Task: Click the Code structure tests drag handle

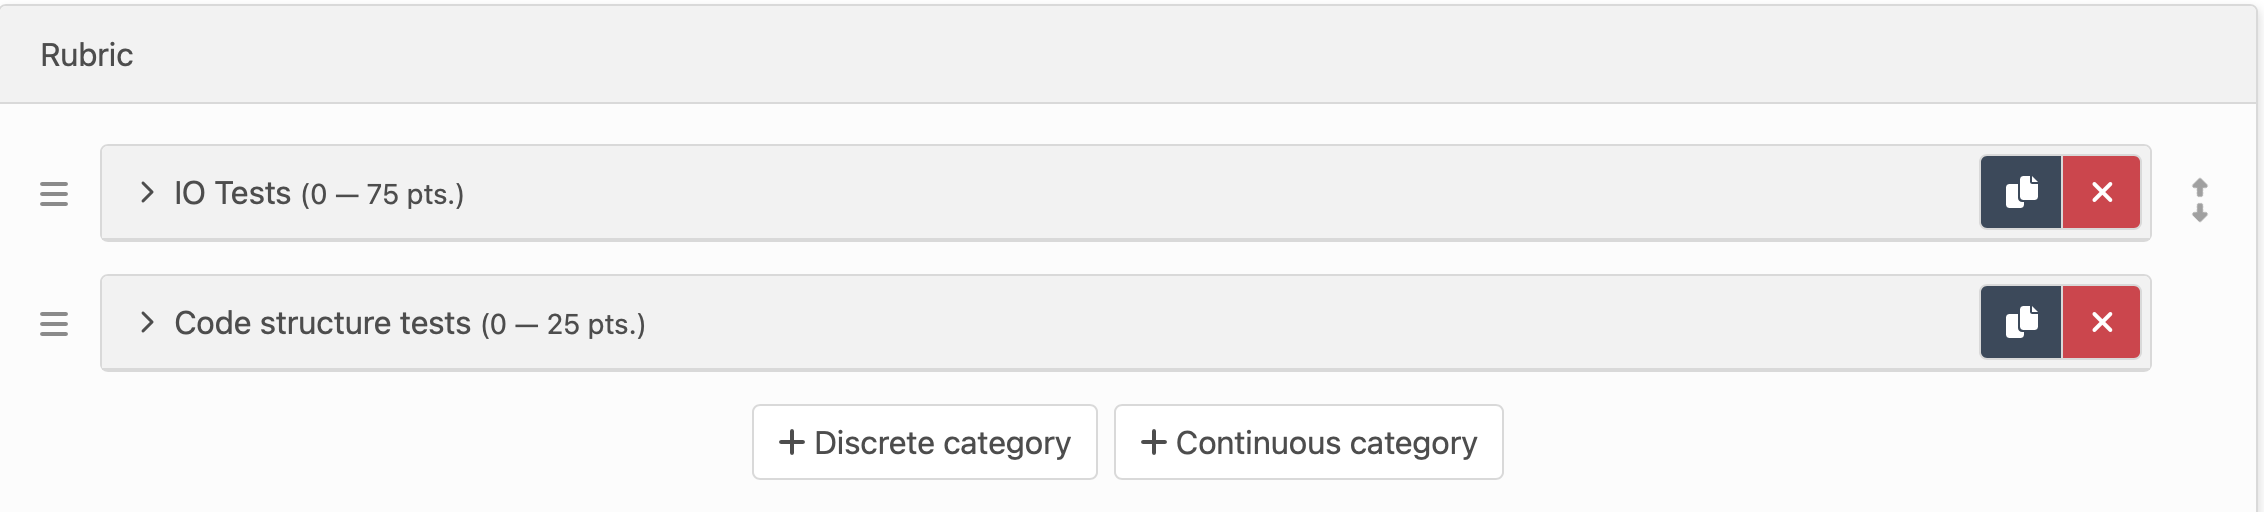Action: coord(54,324)
